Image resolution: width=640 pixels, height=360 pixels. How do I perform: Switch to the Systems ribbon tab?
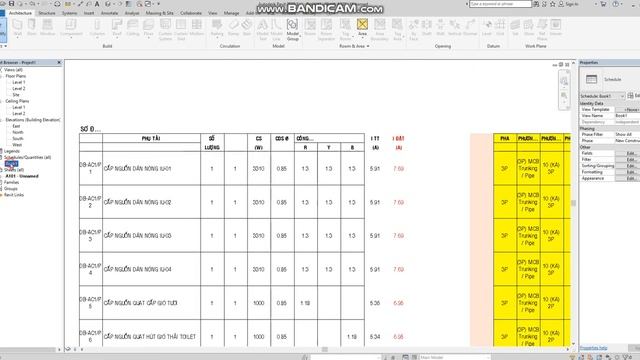69,13
